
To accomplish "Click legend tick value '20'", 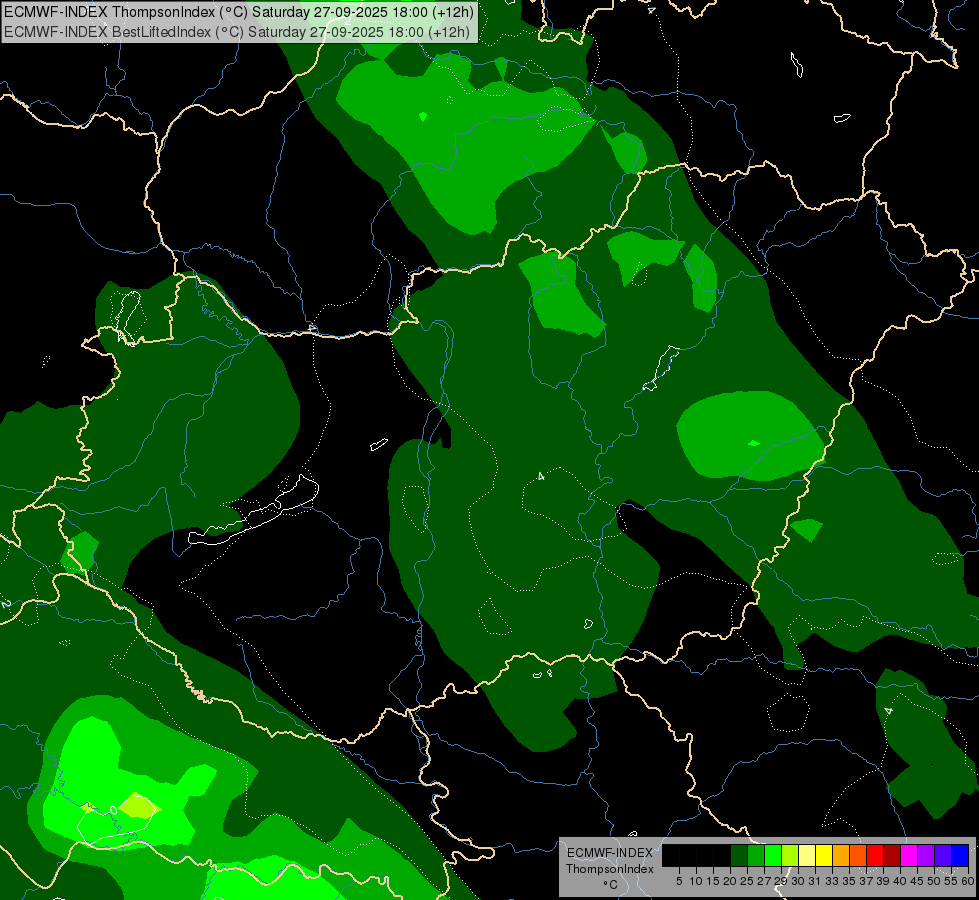I will click(730, 881).
